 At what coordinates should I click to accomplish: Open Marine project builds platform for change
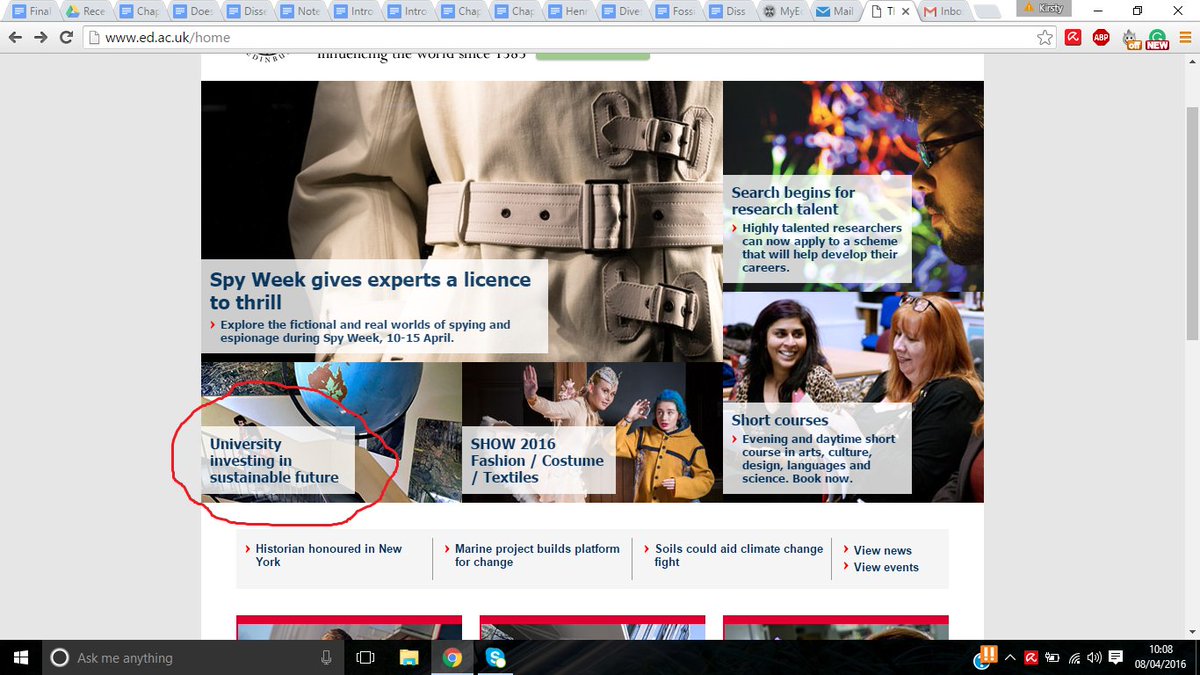coord(537,555)
